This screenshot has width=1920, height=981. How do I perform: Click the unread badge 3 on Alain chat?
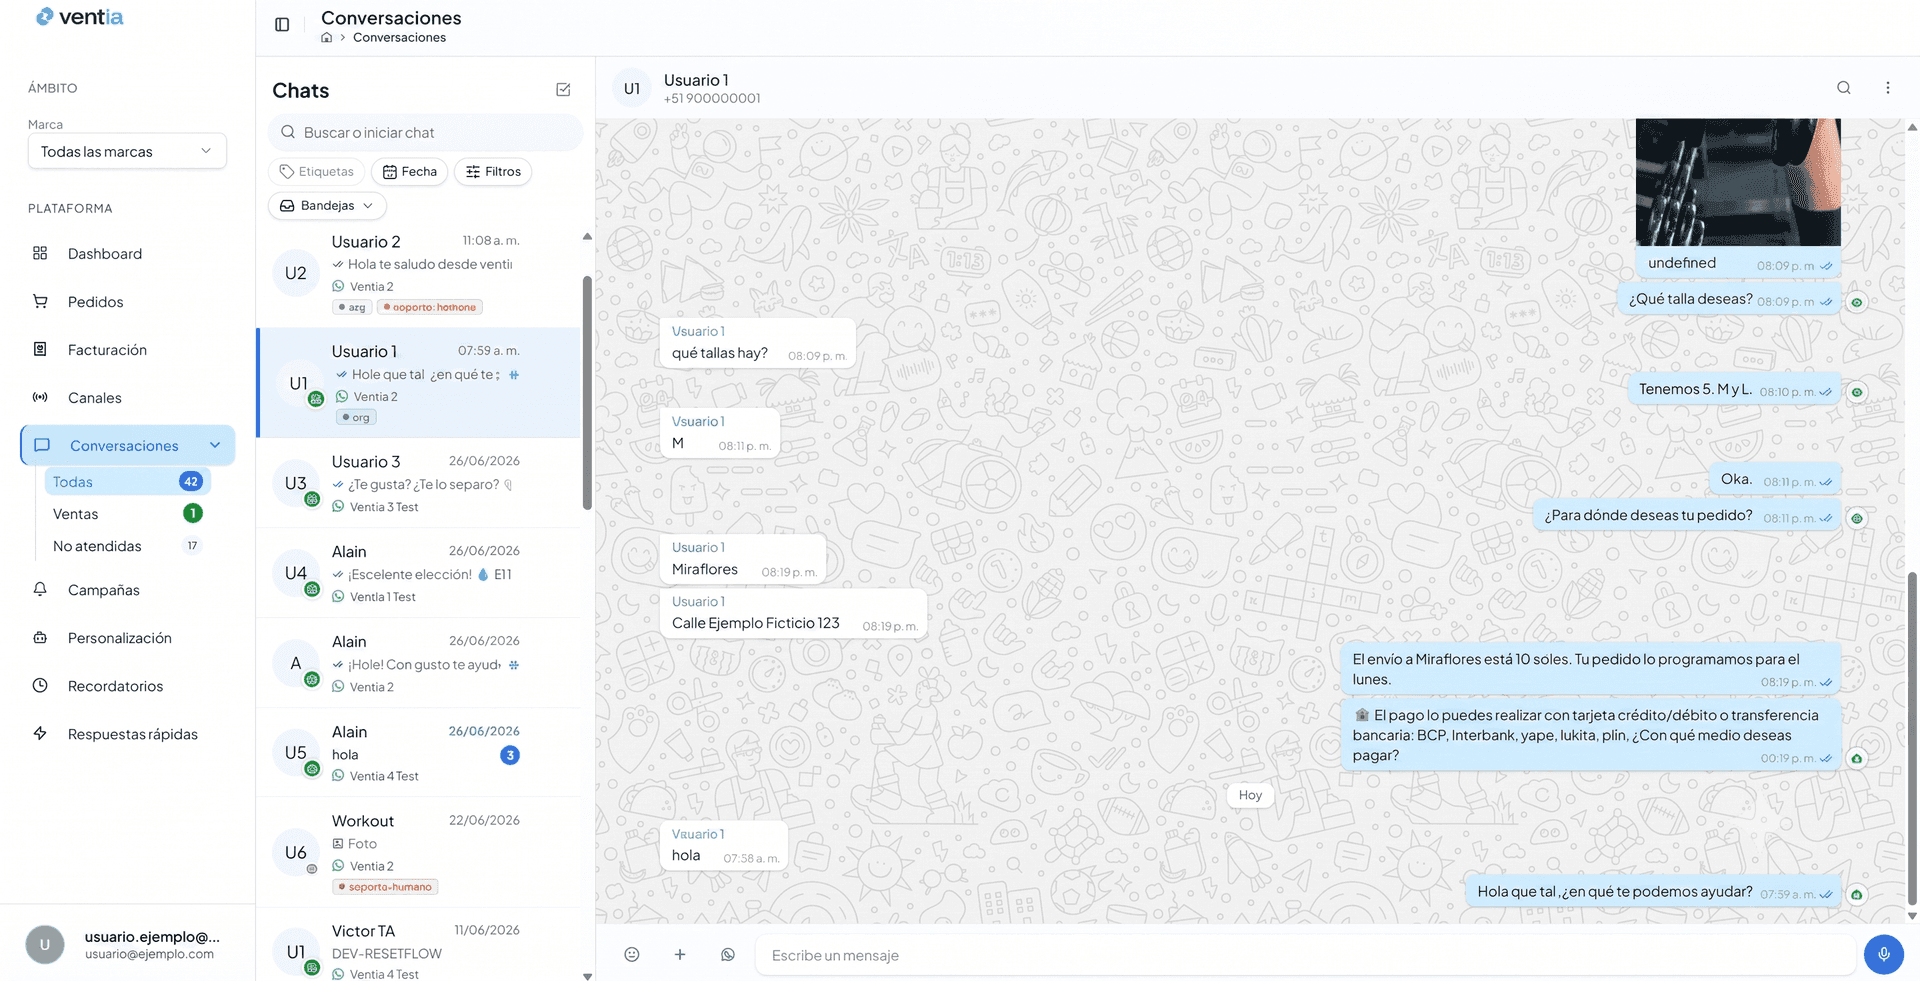coord(510,756)
